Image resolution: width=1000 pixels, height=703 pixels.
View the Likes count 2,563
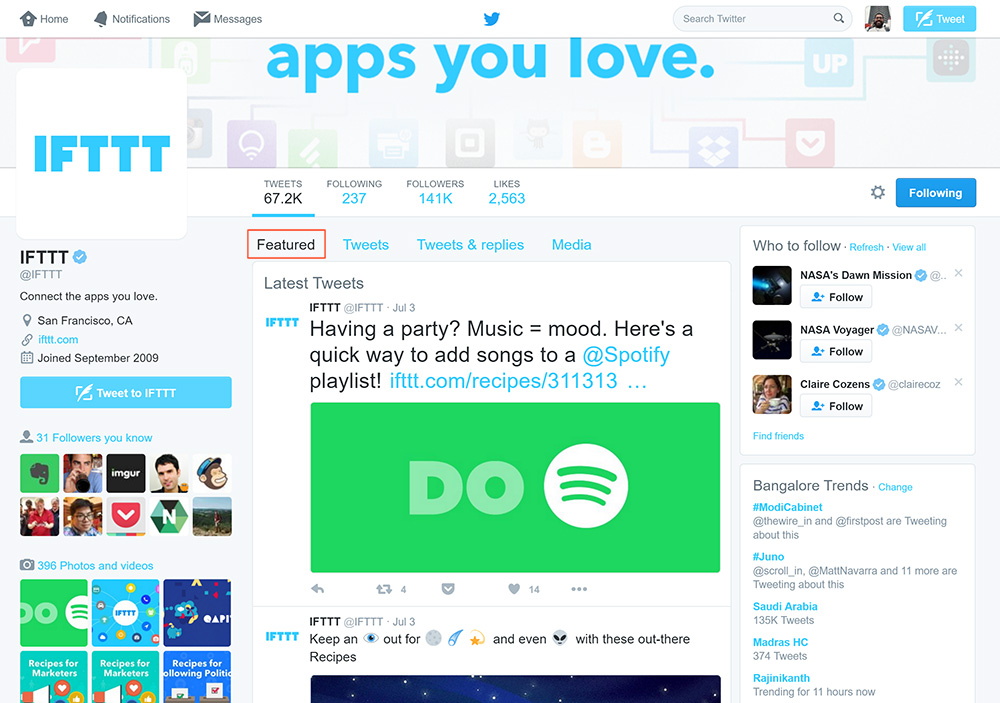(x=506, y=193)
